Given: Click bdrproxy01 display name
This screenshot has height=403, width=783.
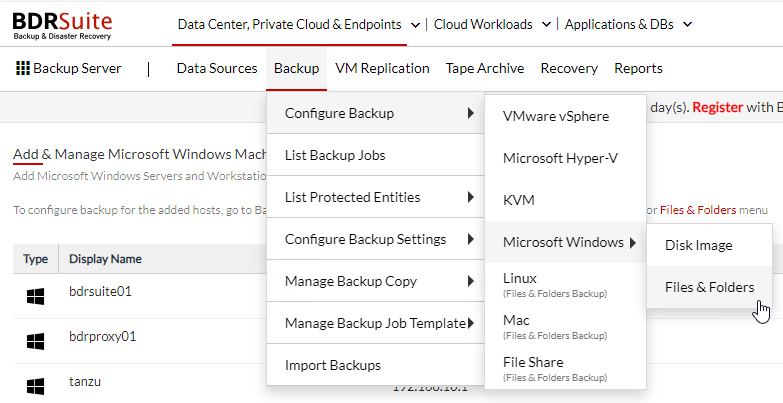Looking at the screenshot, I should 102,336.
